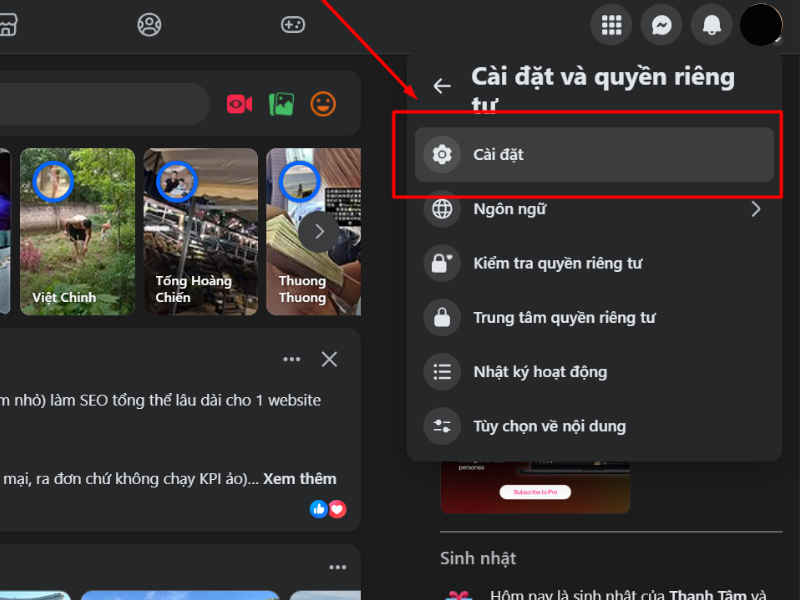
Task: Click the list icon for activity log
Action: pyautogui.click(x=442, y=372)
